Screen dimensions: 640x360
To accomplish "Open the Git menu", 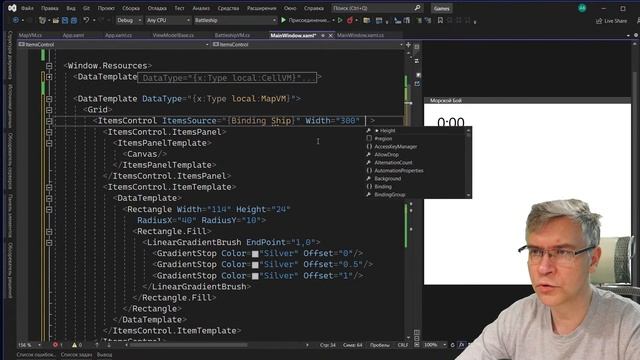I will tap(86, 8).
